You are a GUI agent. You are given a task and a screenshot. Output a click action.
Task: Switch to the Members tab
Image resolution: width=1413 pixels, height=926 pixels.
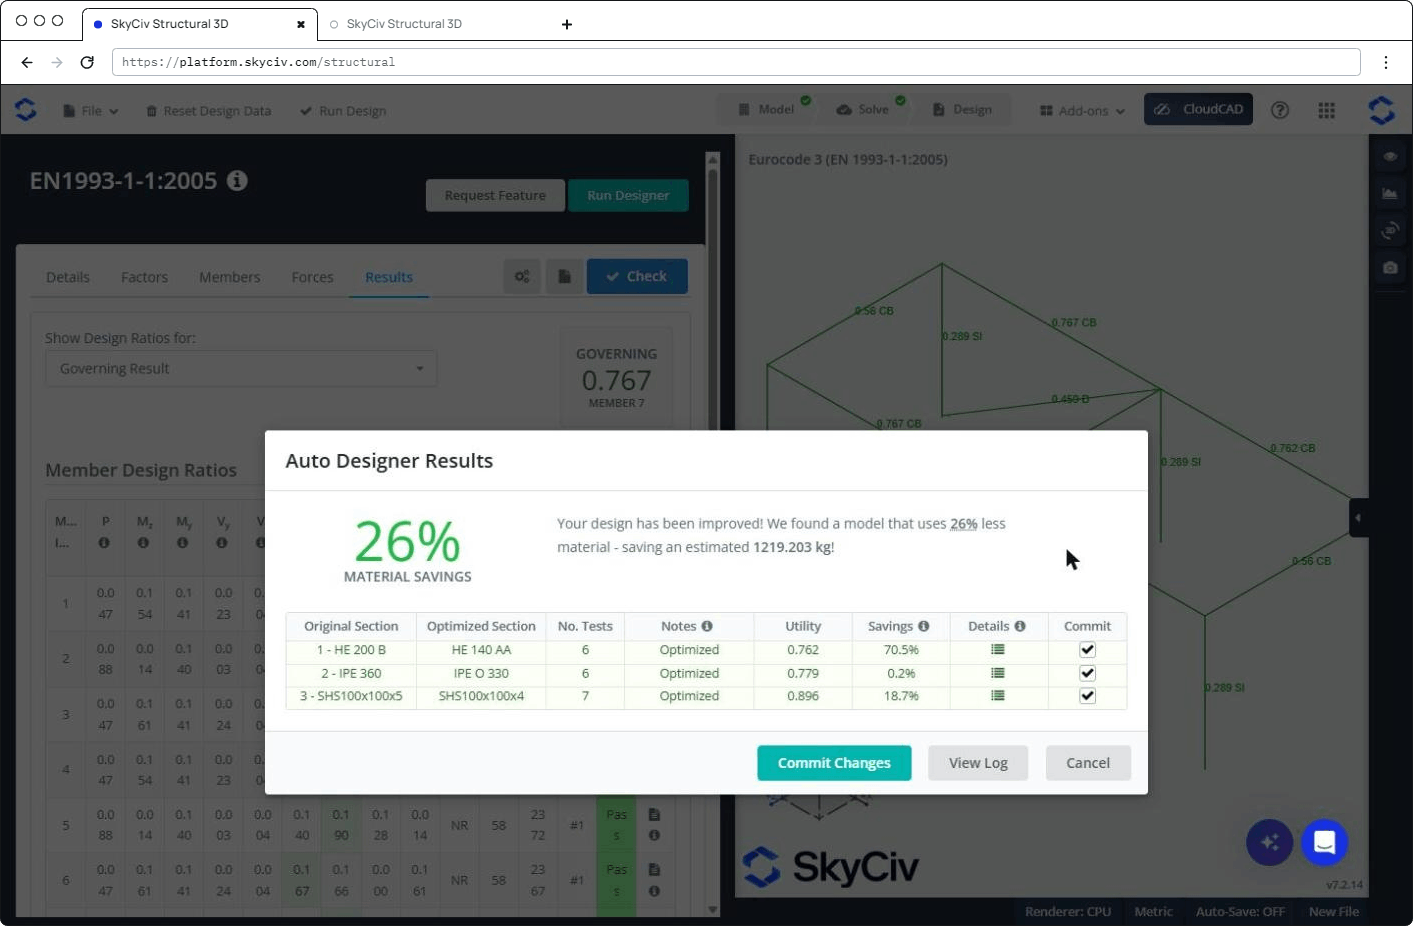coord(229,277)
